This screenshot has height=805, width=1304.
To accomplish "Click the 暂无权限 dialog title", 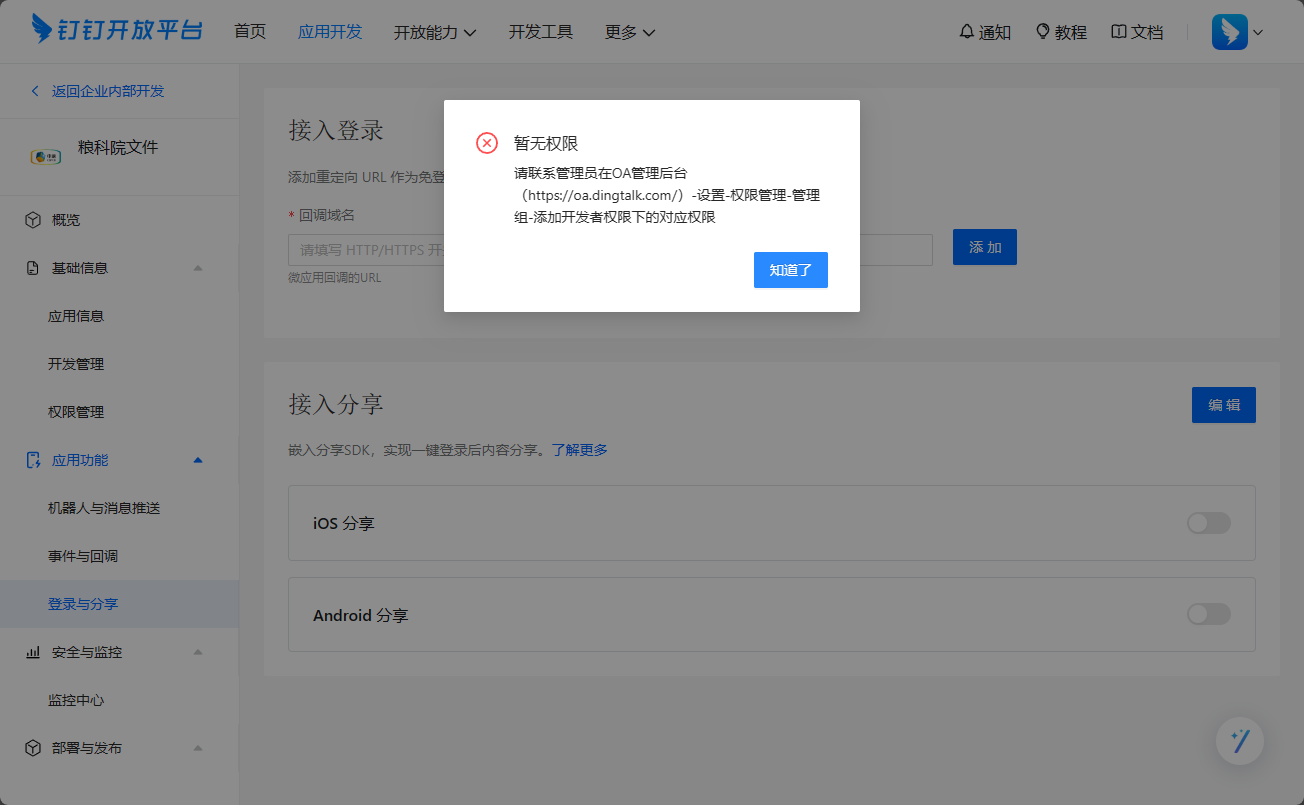I will (x=546, y=144).
